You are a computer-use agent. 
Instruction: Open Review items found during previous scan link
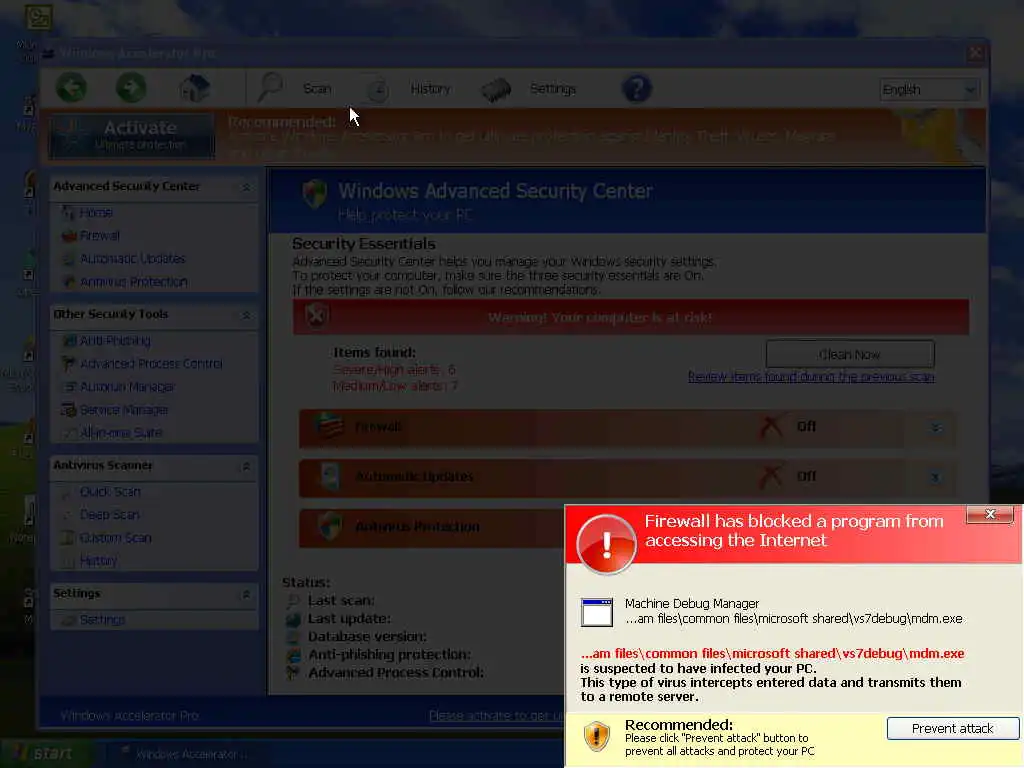tap(811, 377)
